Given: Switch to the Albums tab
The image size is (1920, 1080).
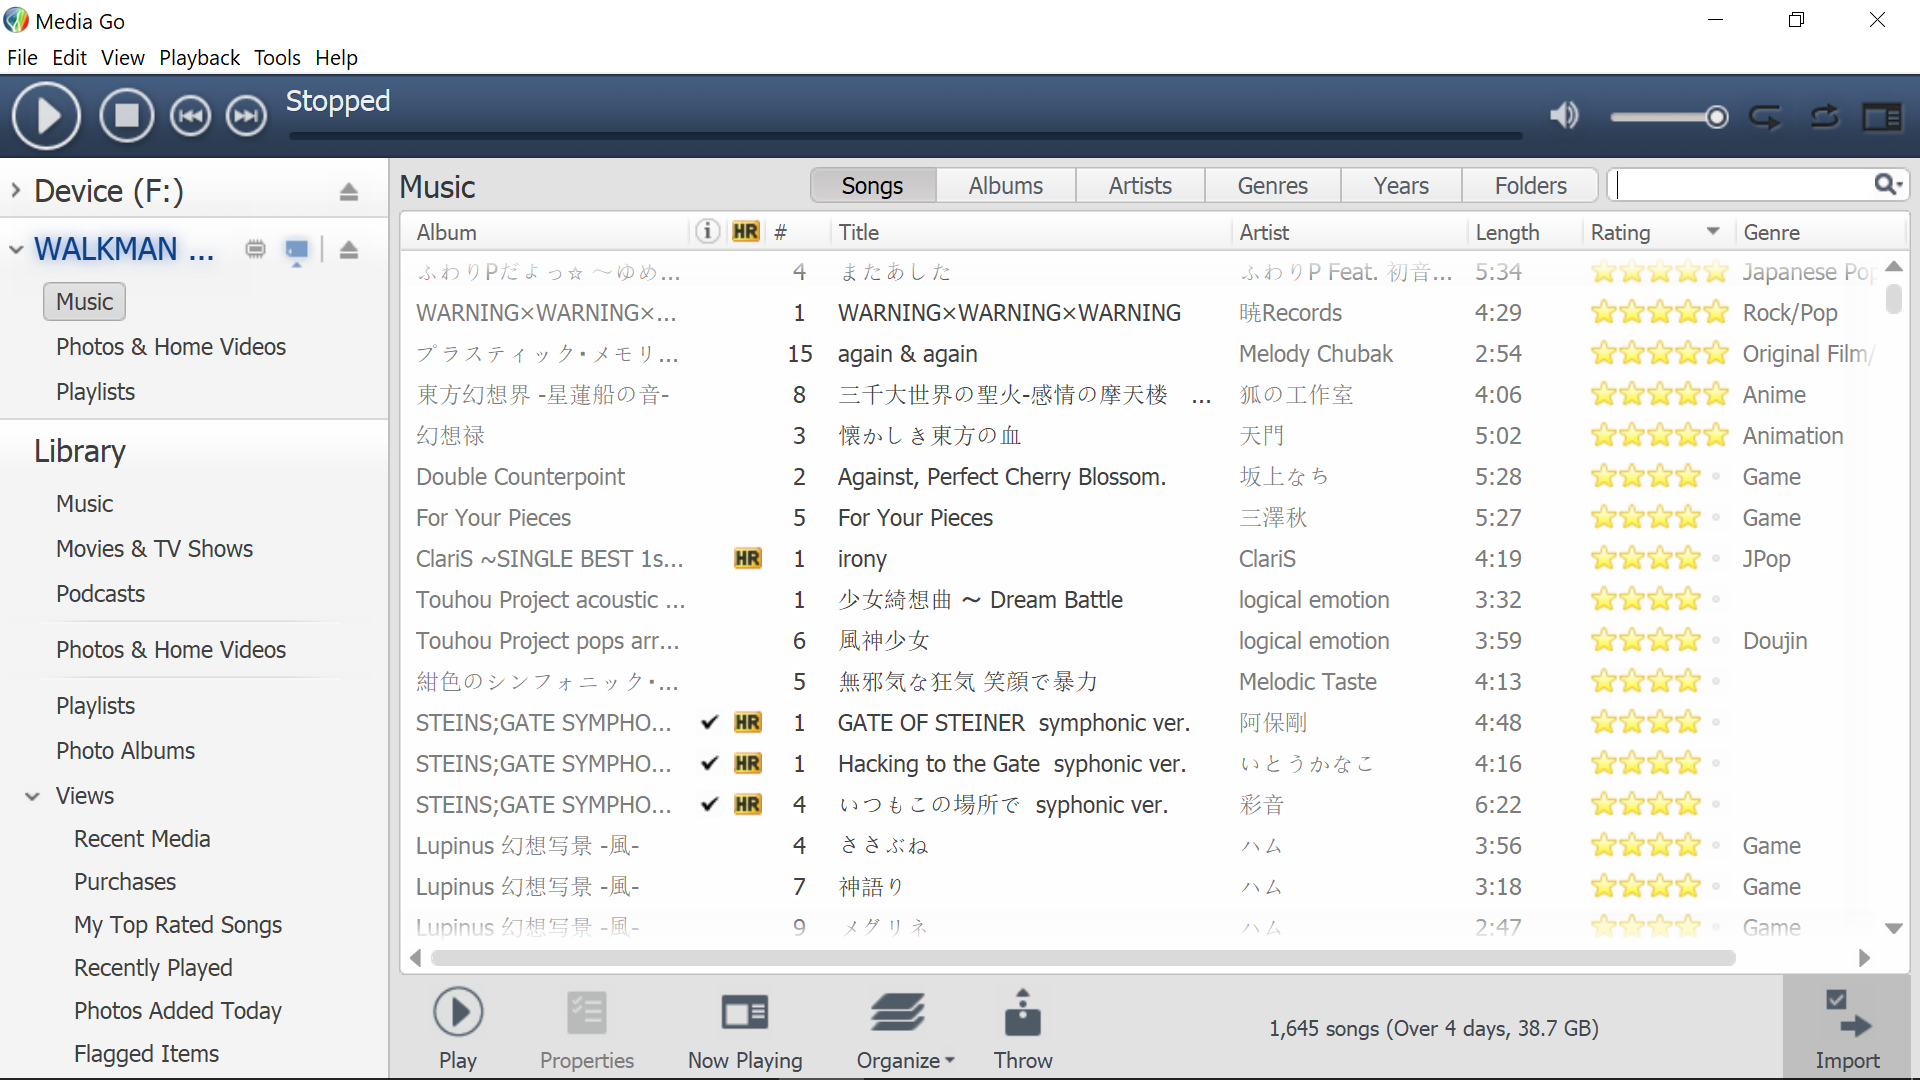Looking at the screenshot, I should [x=1005, y=186].
